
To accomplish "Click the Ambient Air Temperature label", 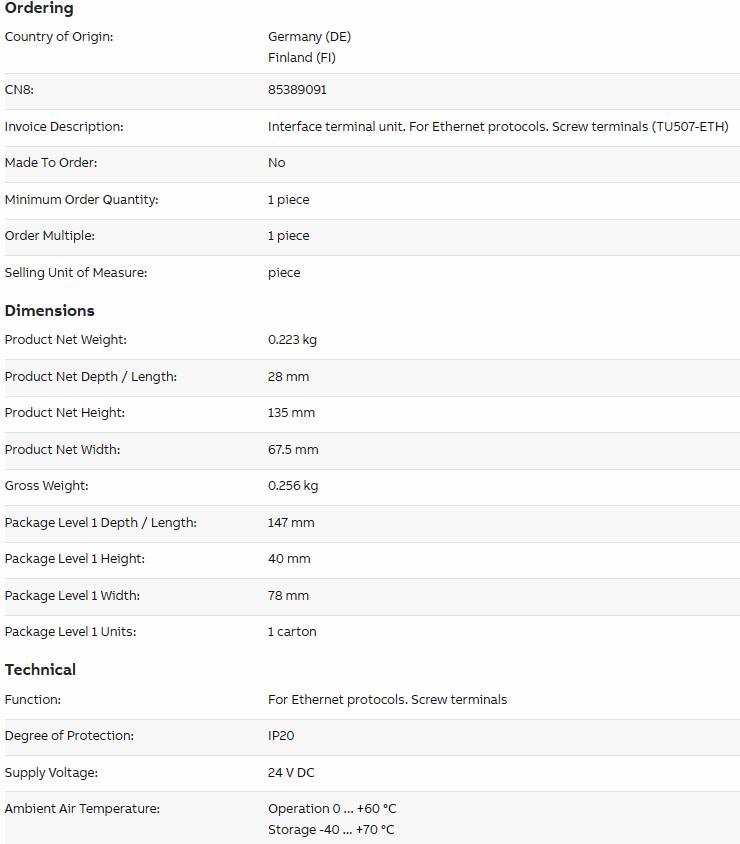I will tap(82, 808).
